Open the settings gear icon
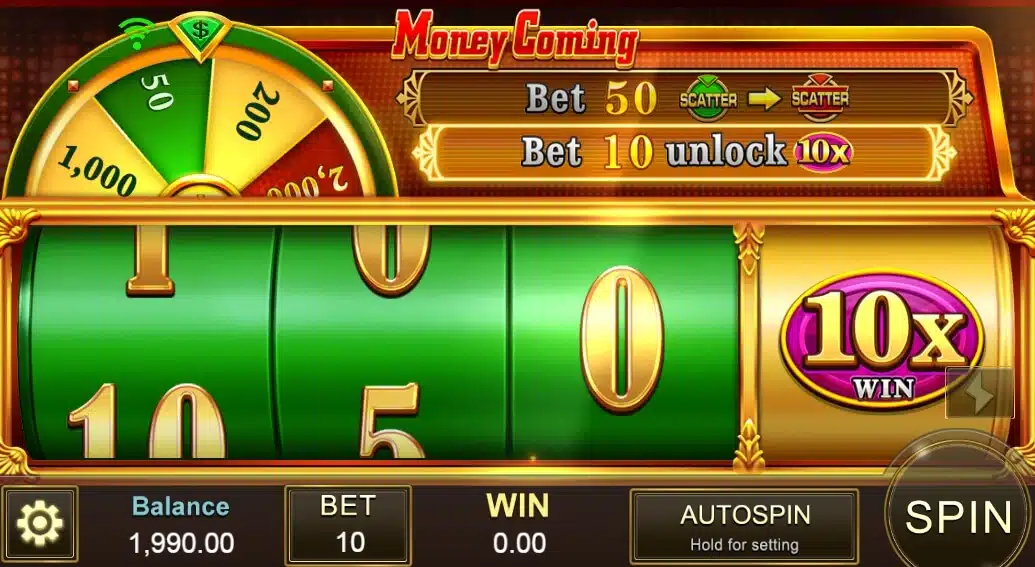This screenshot has width=1035, height=567. [40, 524]
